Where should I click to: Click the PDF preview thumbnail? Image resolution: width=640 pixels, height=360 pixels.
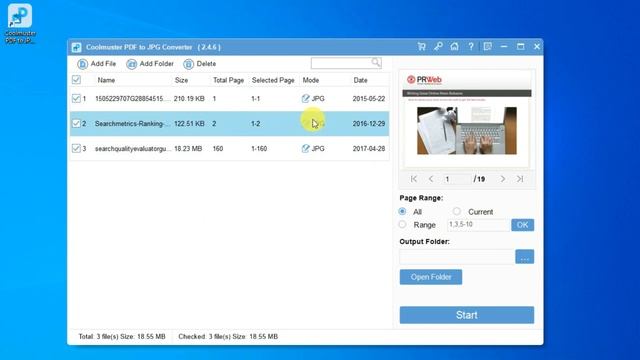[x=467, y=119]
